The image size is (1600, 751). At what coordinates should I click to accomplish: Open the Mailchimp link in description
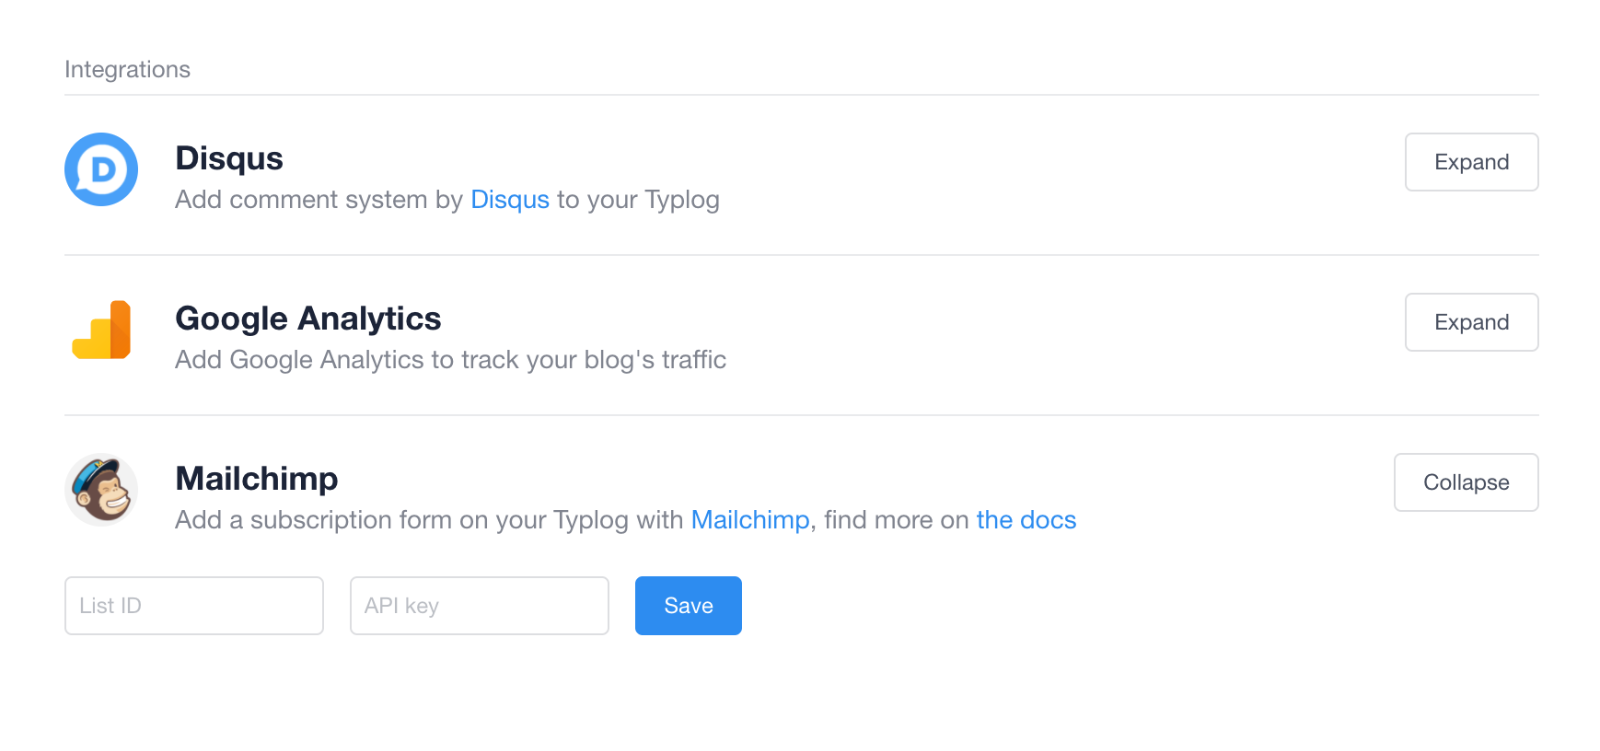click(x=750, y=520)
